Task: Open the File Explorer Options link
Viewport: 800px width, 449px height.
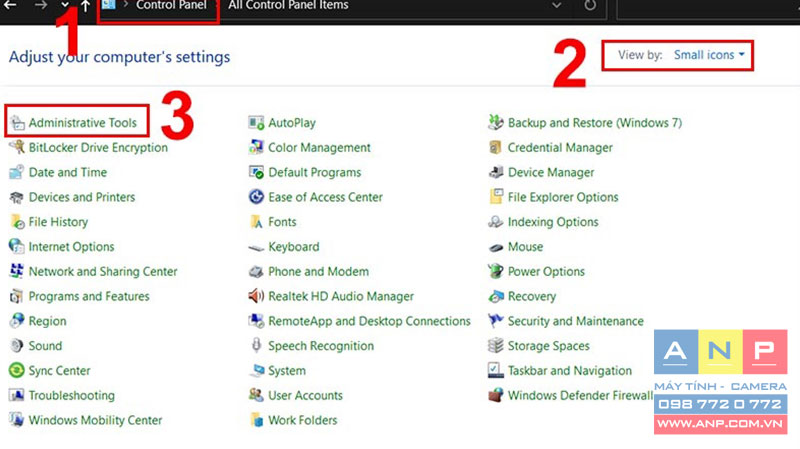Action: tap(563, 197)
